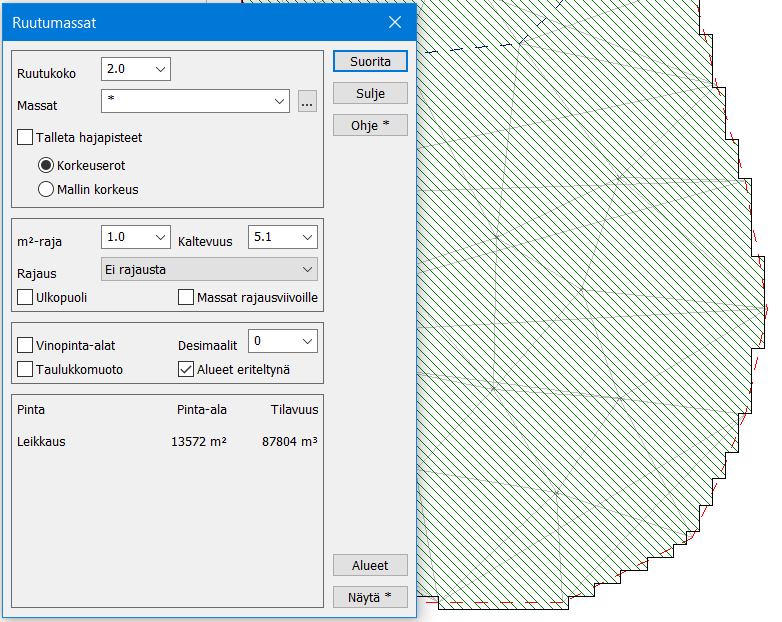Enable Talleta hajapisteet checkbox
Screen dimensions: 782x622
26,138
